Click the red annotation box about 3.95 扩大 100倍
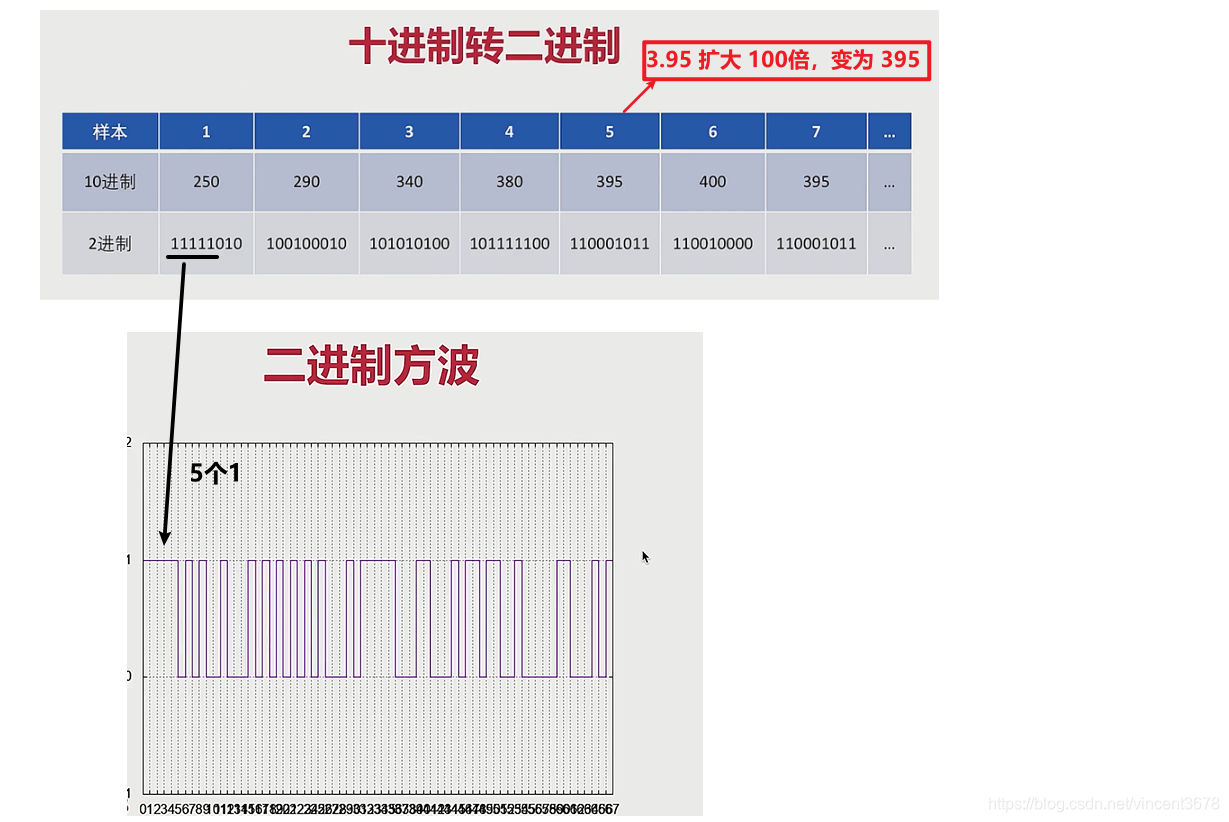The height and width of the screenshot is (822, 1229). point(786,59)
